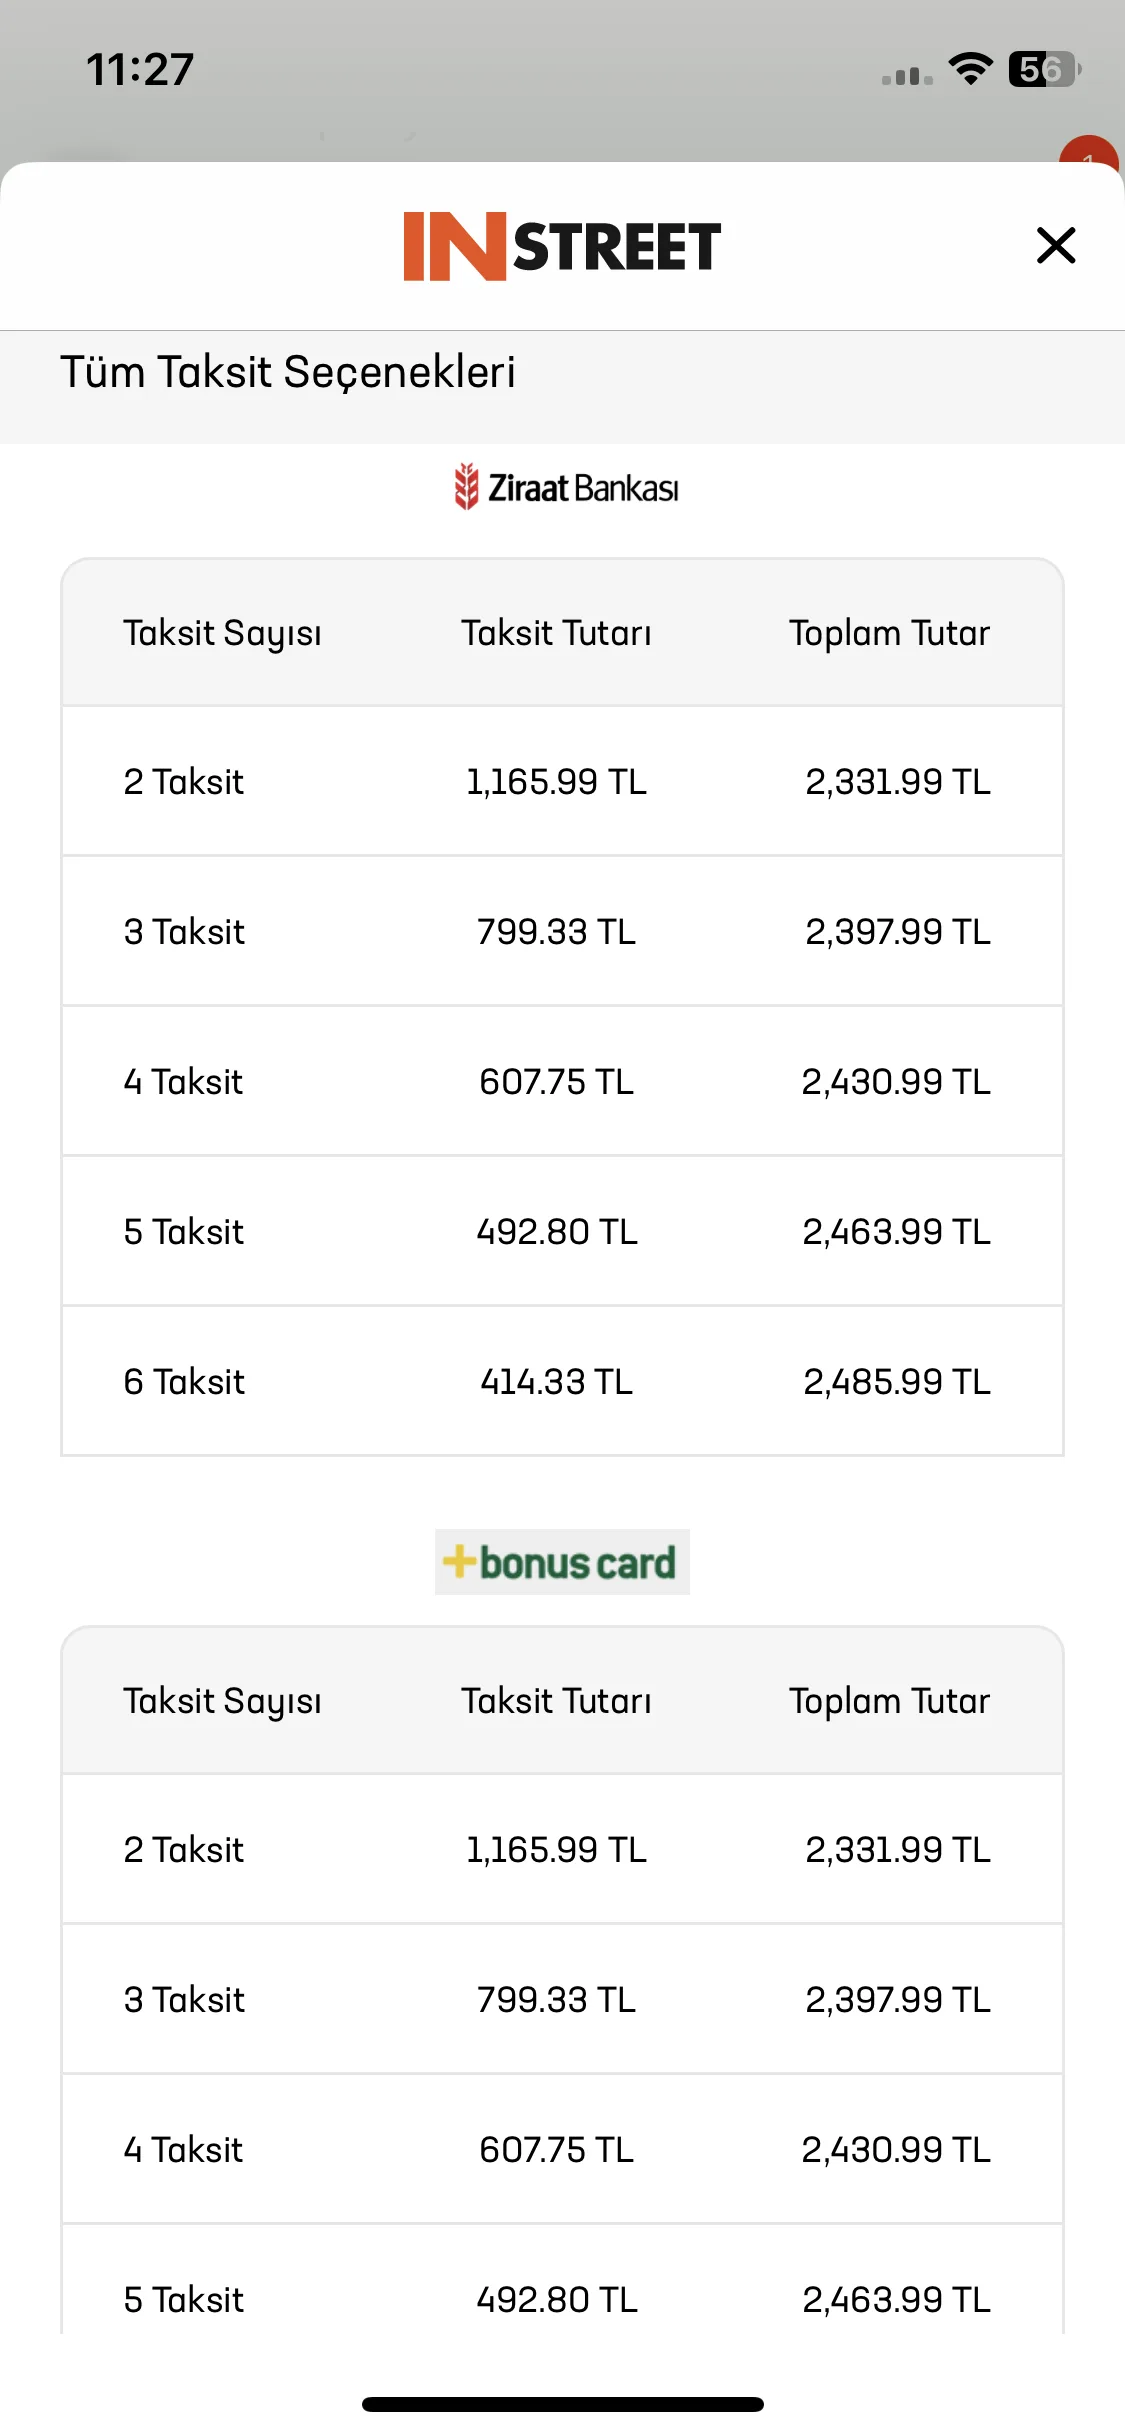Tap Ziraat Toplam Tutar column header
Image resolution: width=1125 pixels, height=2436 pixels.
(889, 634)
